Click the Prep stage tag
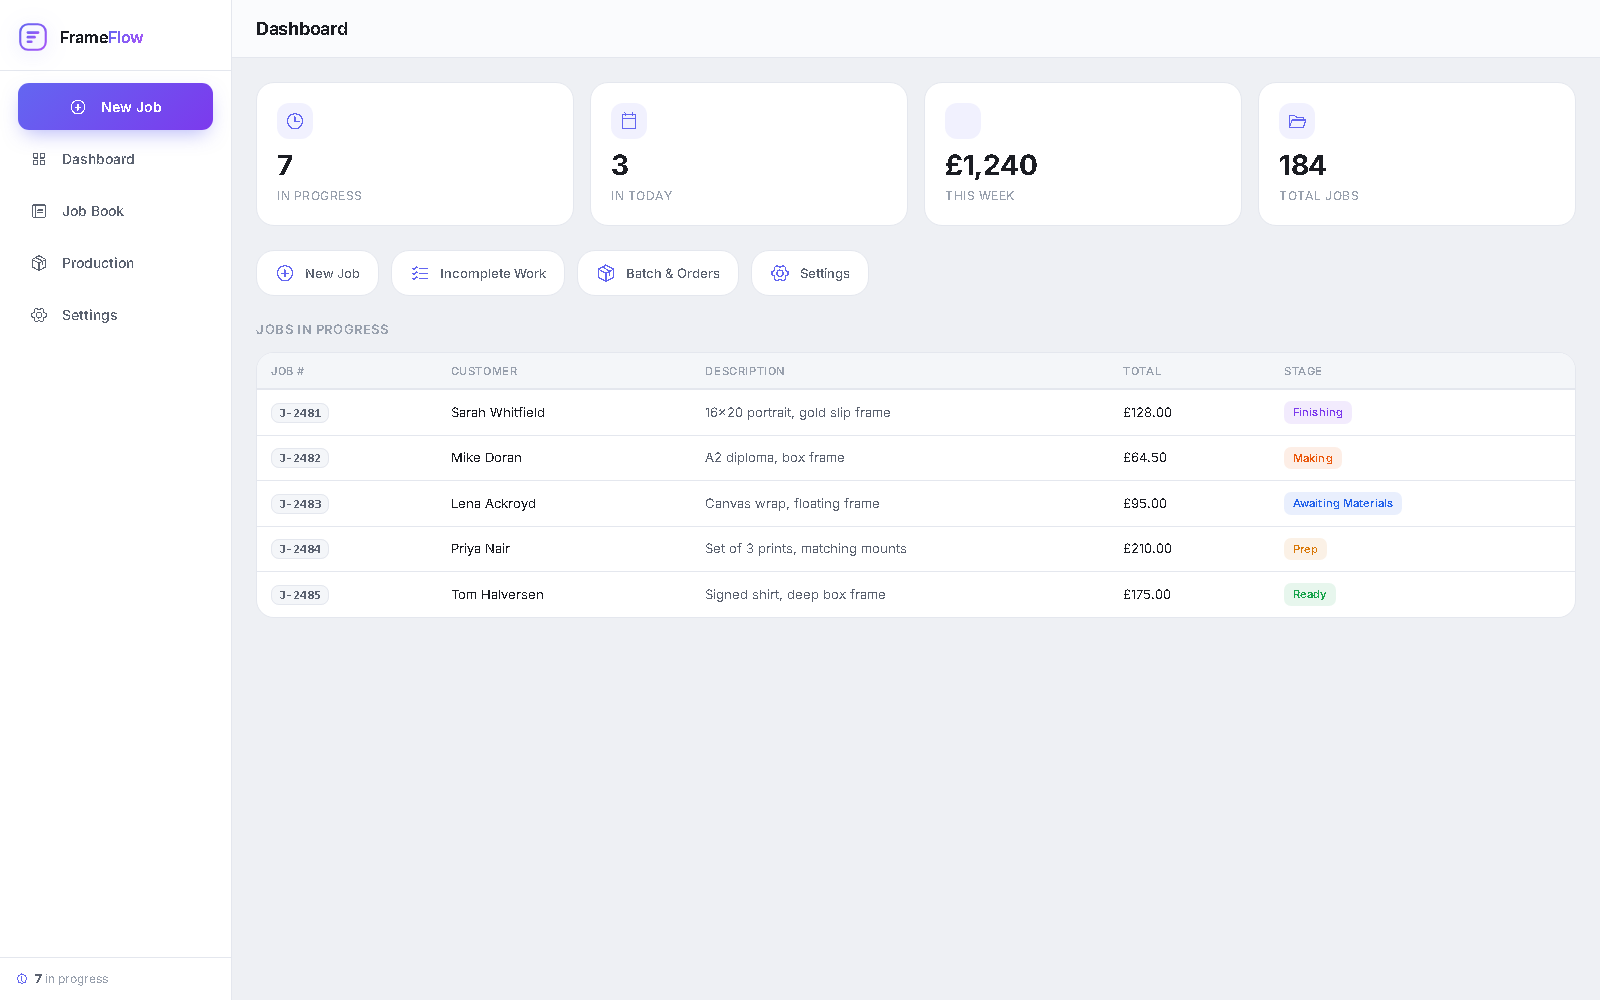The image size is (1600, 1000). [x=1305, y=549]
